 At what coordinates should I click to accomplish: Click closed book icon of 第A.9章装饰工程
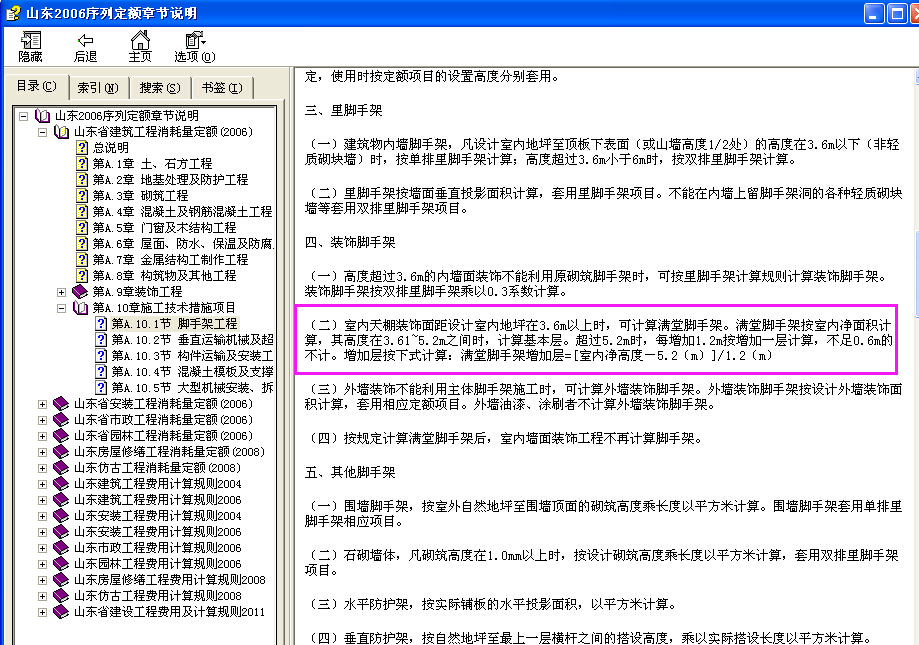80,292
